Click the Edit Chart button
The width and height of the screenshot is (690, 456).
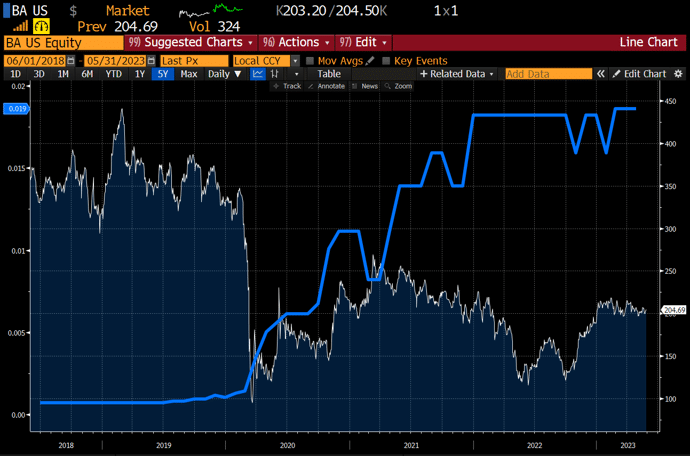point(640,74)
